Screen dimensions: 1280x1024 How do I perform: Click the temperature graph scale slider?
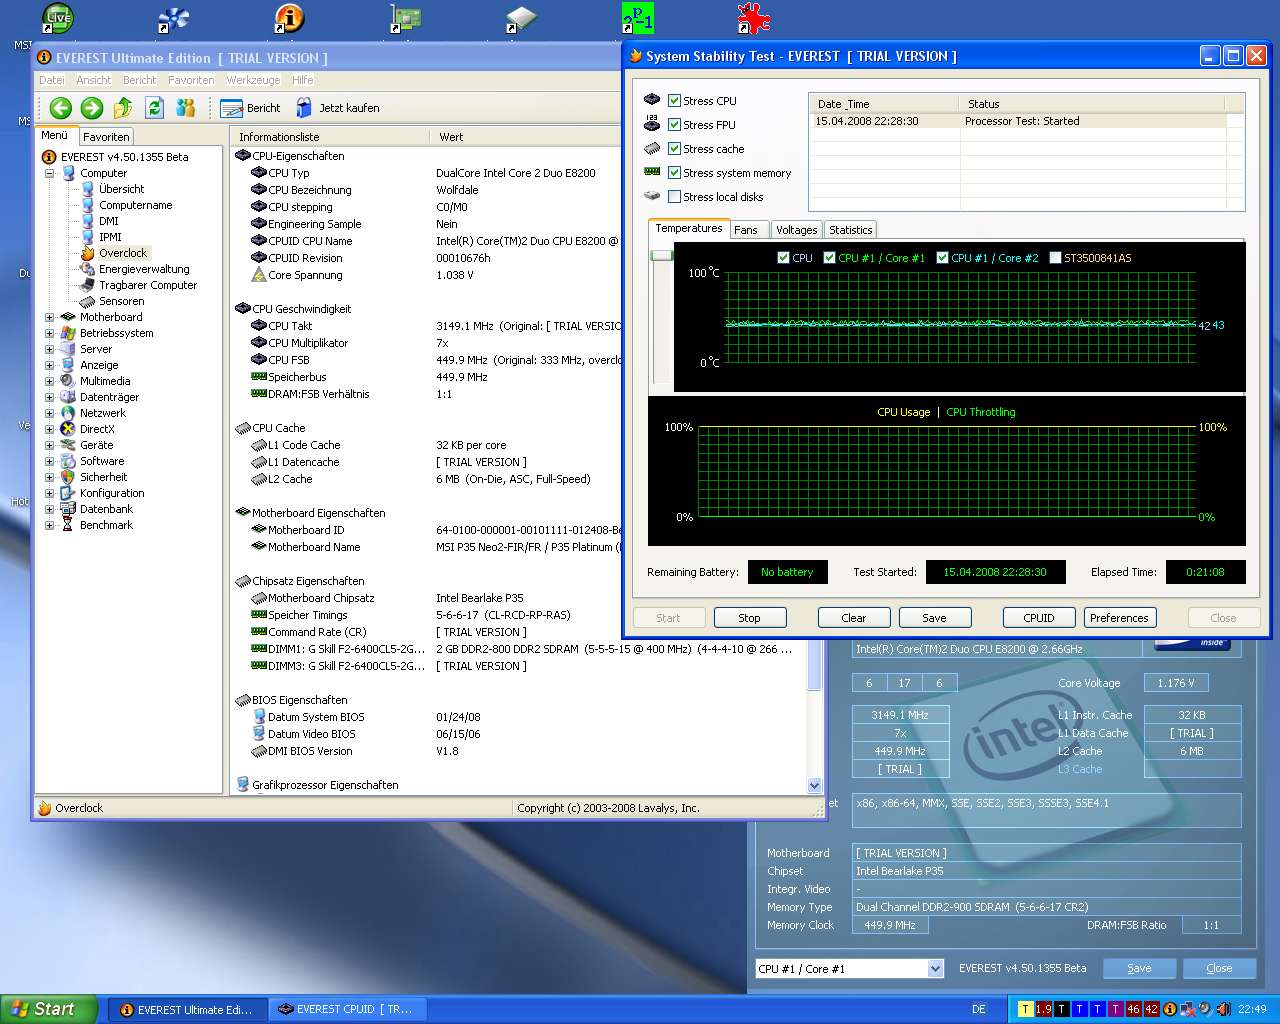pos(661,256)
